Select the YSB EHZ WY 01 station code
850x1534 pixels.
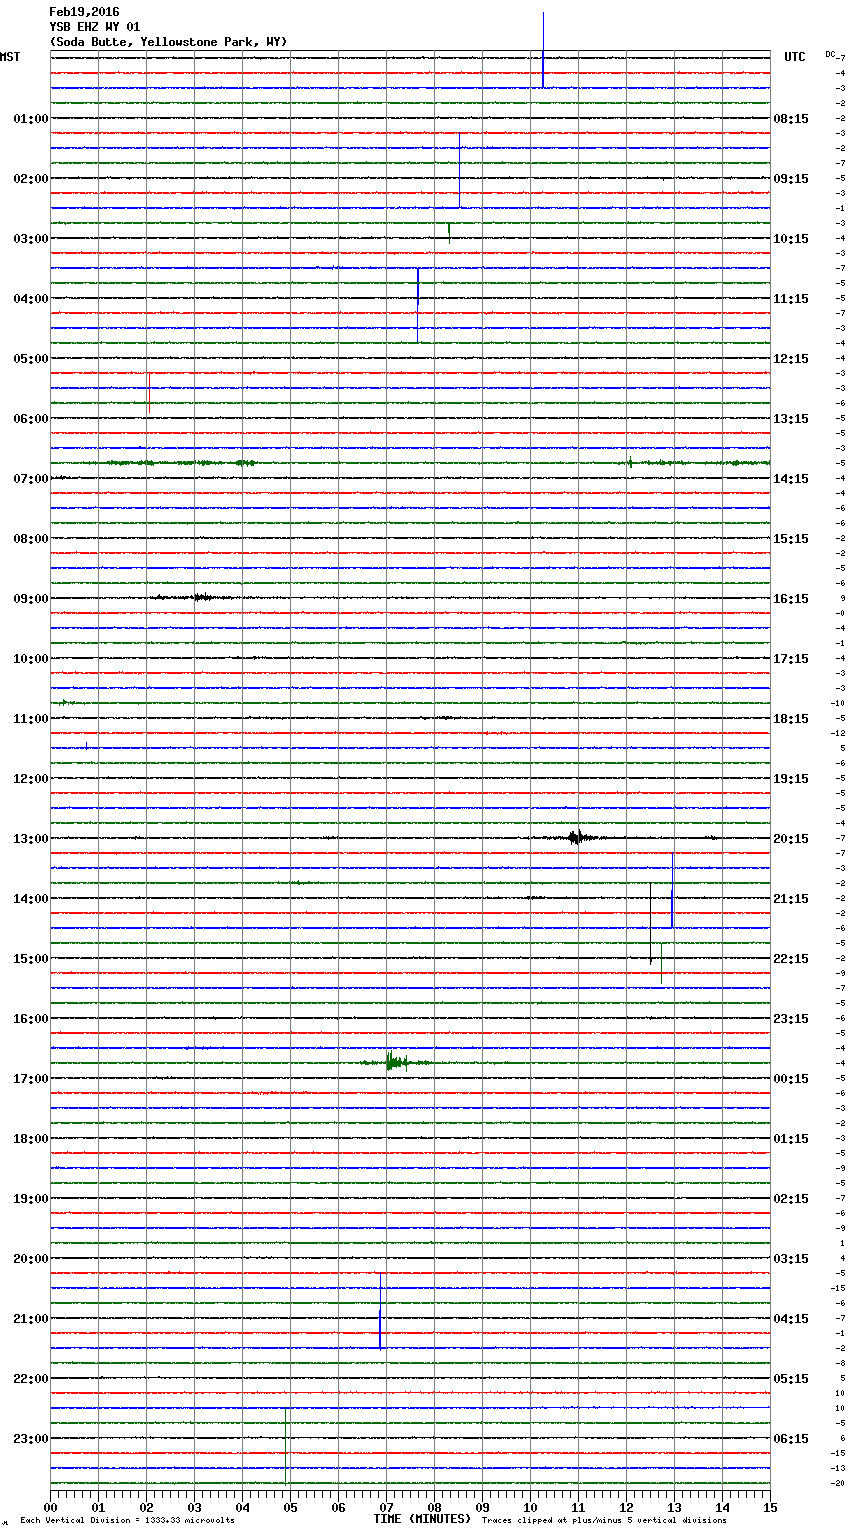[x=95, y=27]
